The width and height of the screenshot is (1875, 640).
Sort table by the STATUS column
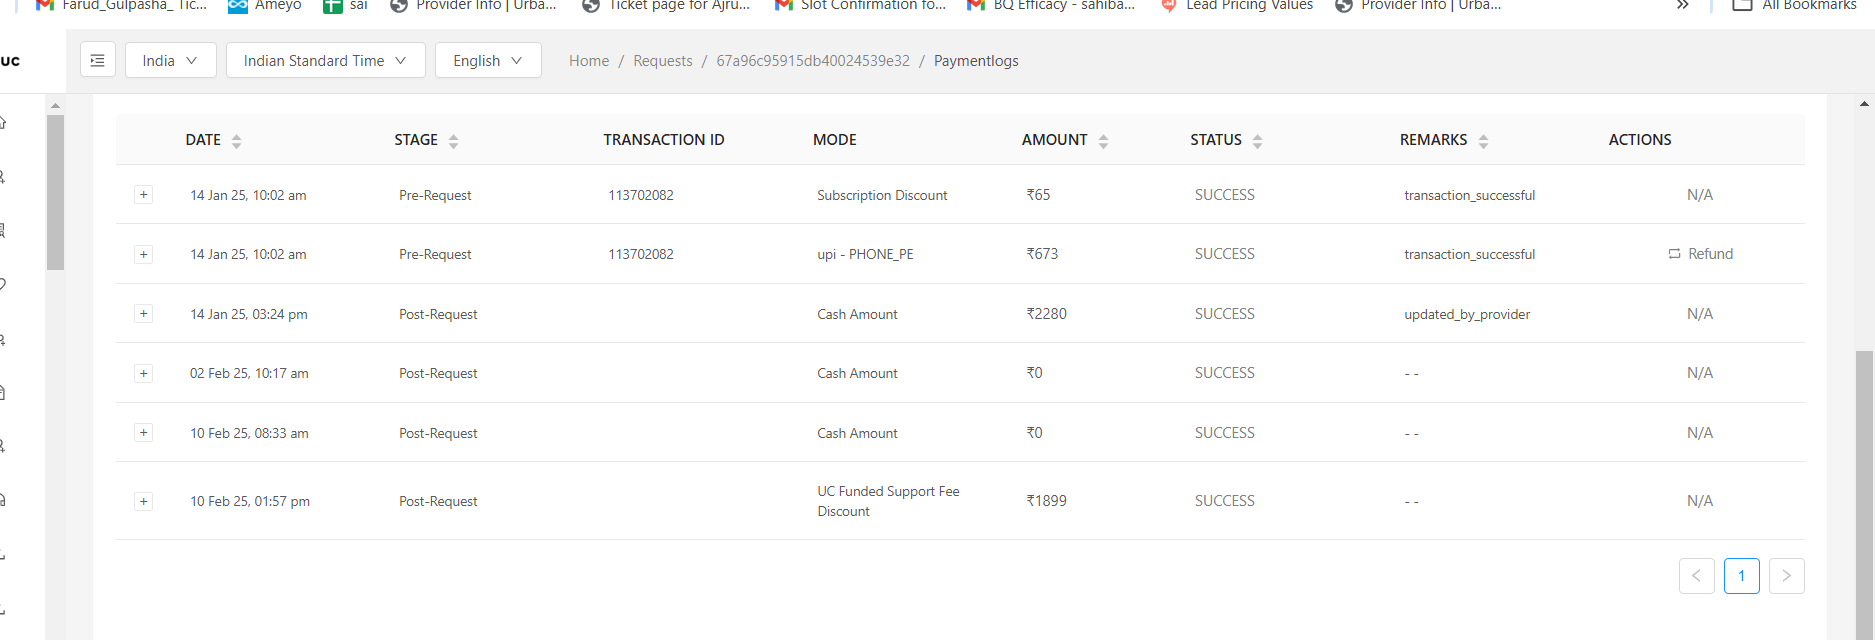tap(1257, 141)
